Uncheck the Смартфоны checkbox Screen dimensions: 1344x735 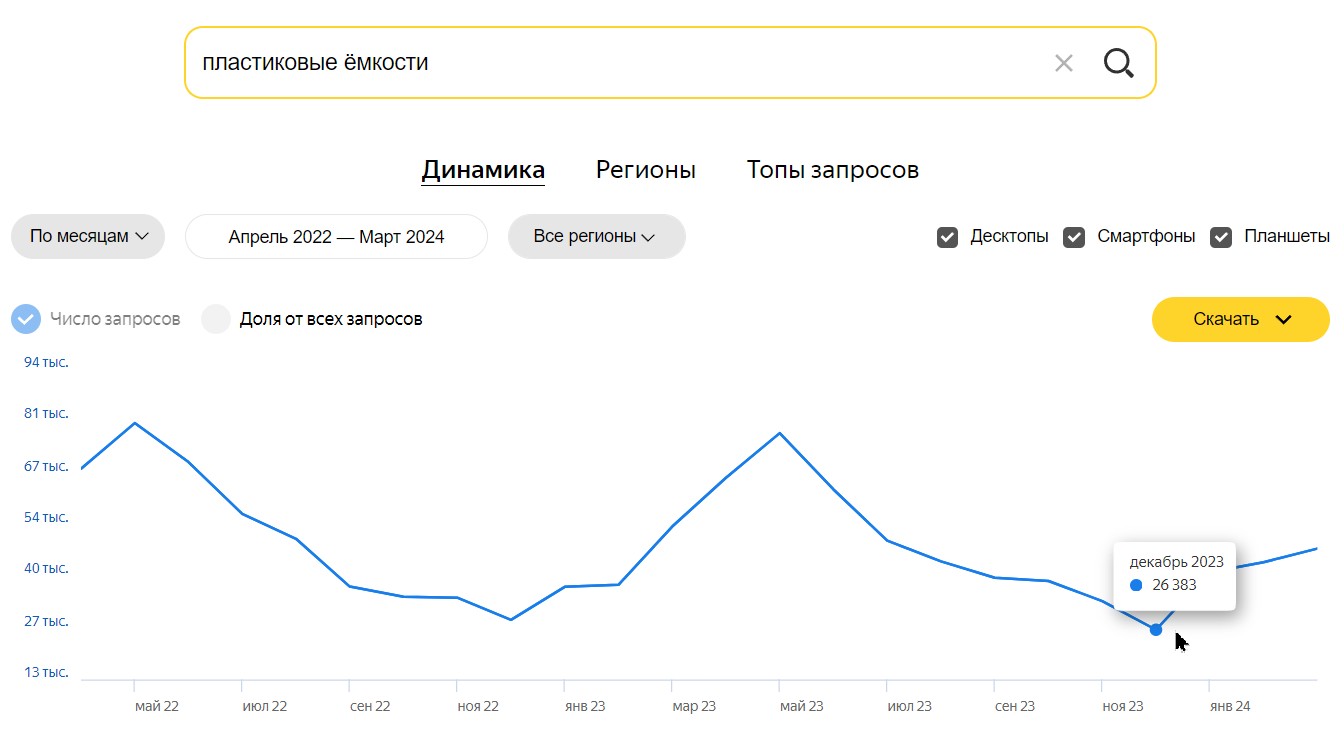[x=1074, y=237]
